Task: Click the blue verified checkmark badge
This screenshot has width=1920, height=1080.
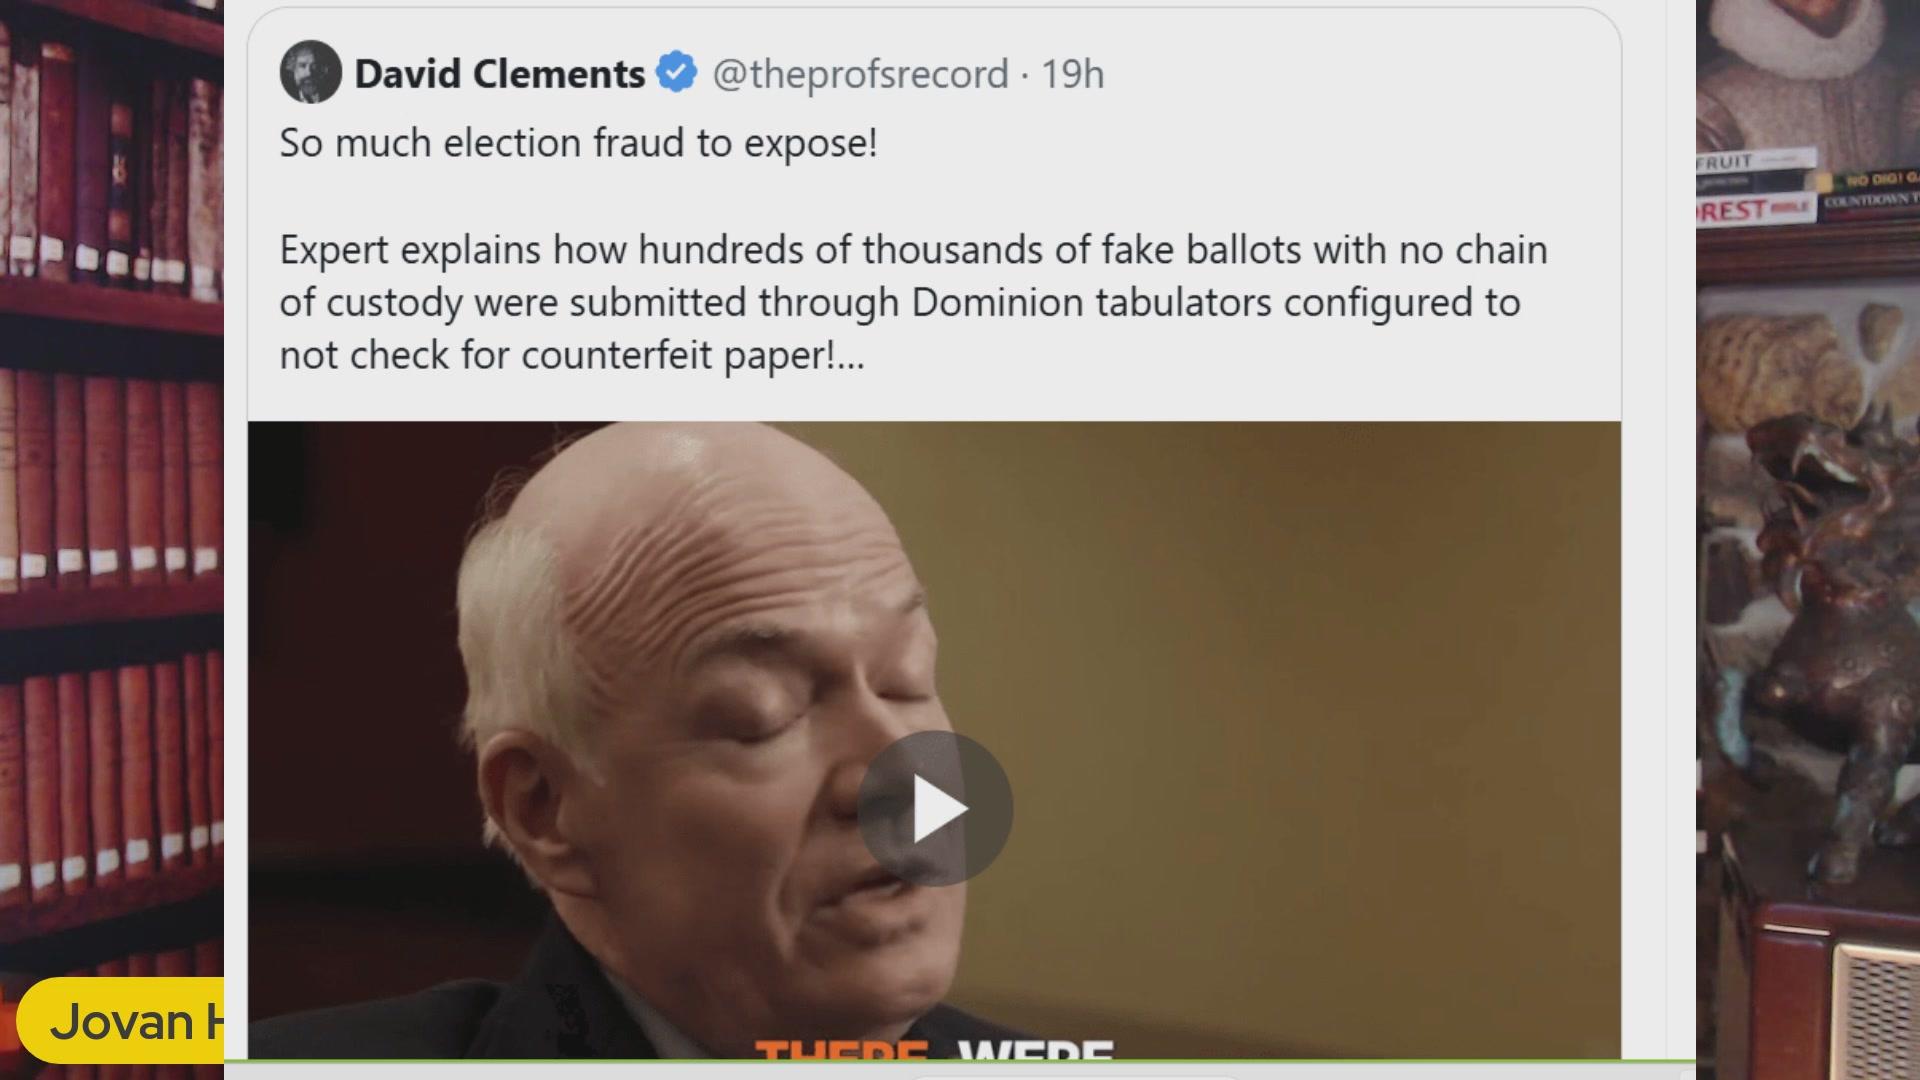Action: tap(676, 72)
